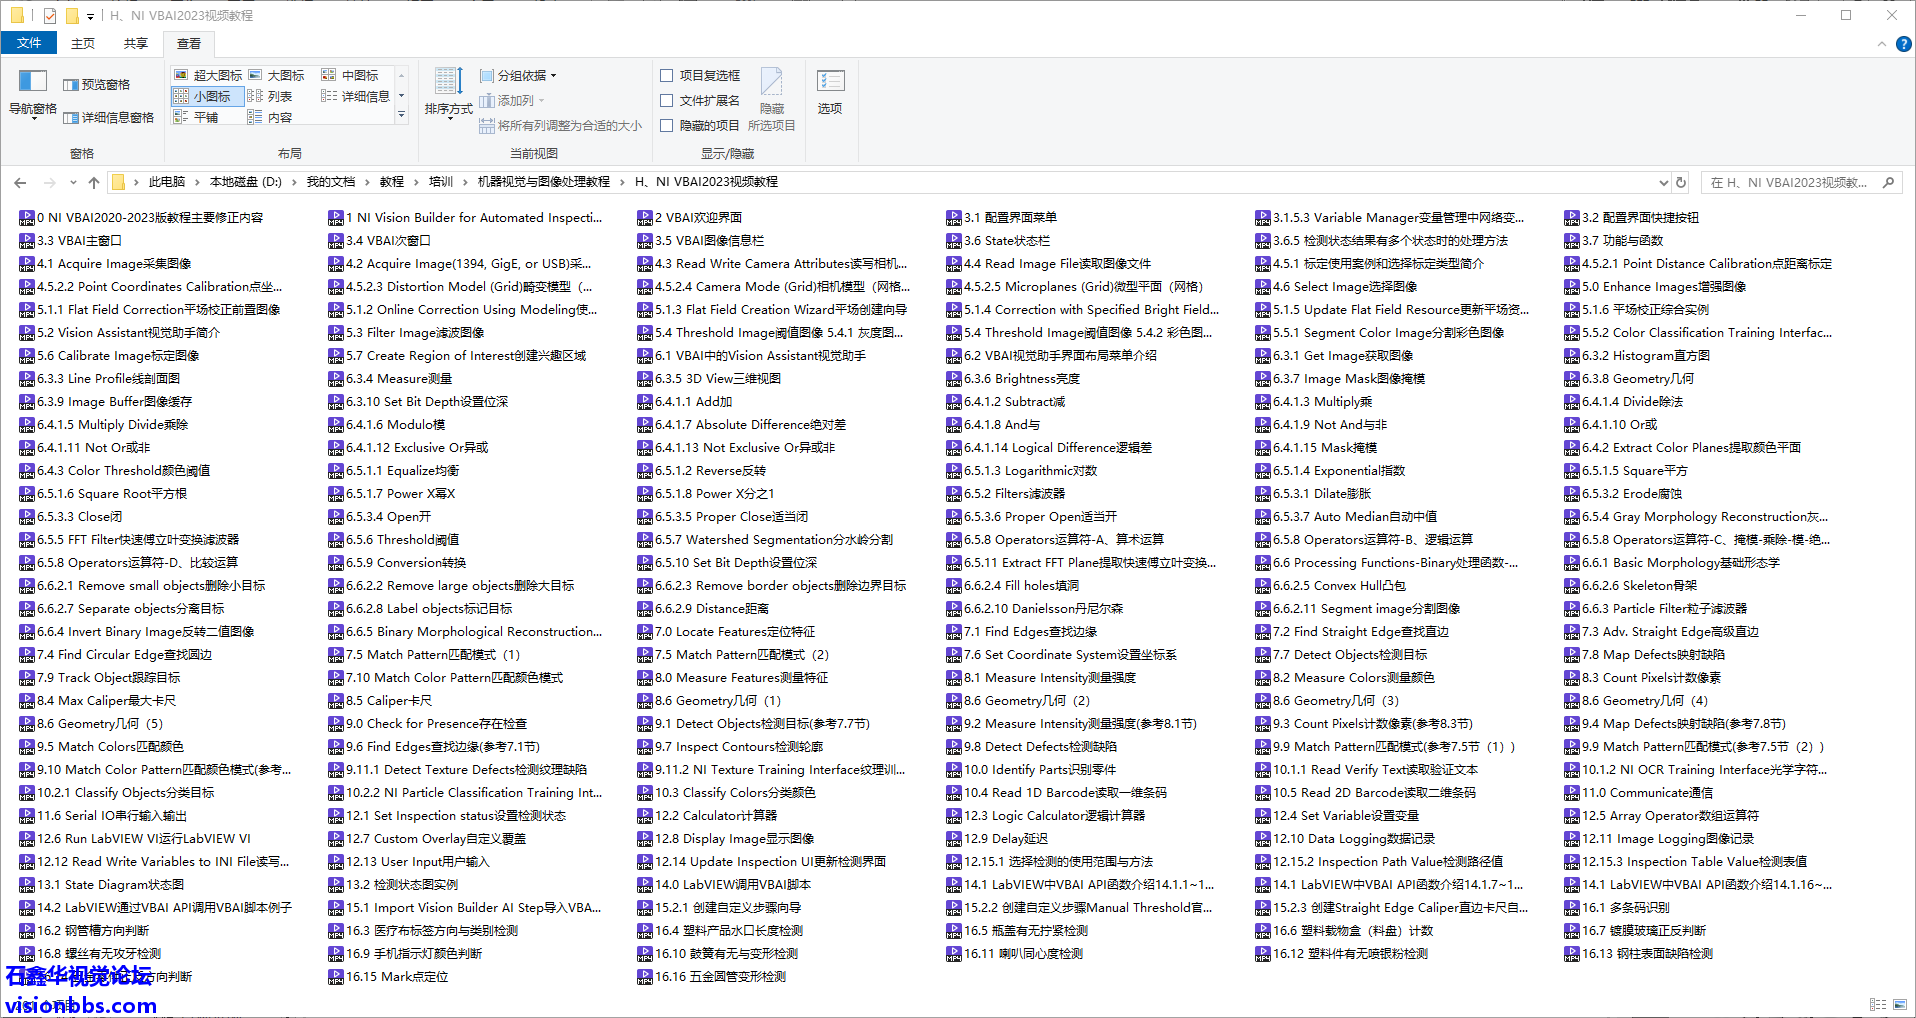Click the blue help question mark icon

click(1903, 44)
